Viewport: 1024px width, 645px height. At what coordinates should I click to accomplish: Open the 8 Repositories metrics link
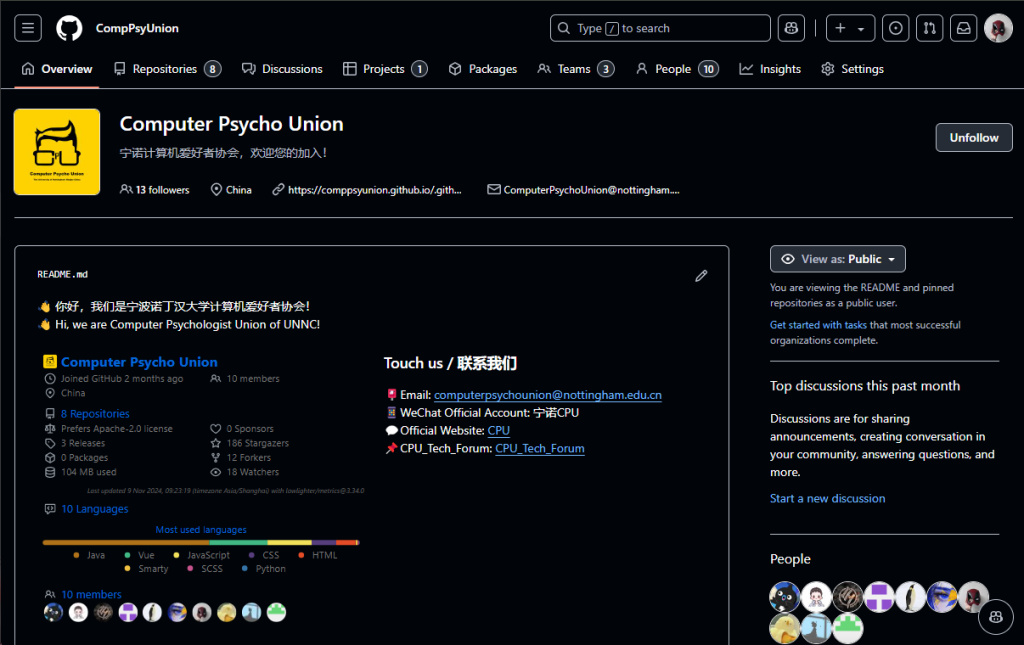(x=95, y=413)
